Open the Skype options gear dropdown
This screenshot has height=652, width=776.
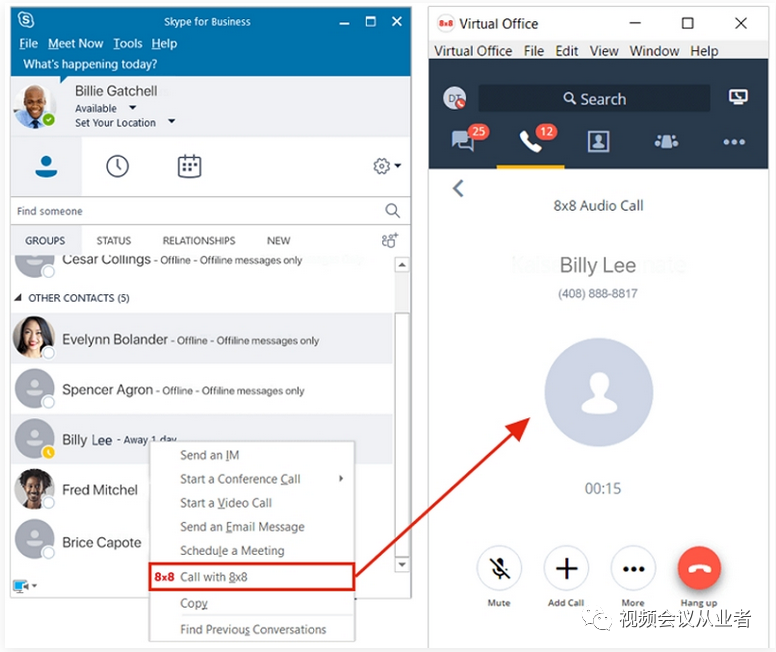(387, 166)
